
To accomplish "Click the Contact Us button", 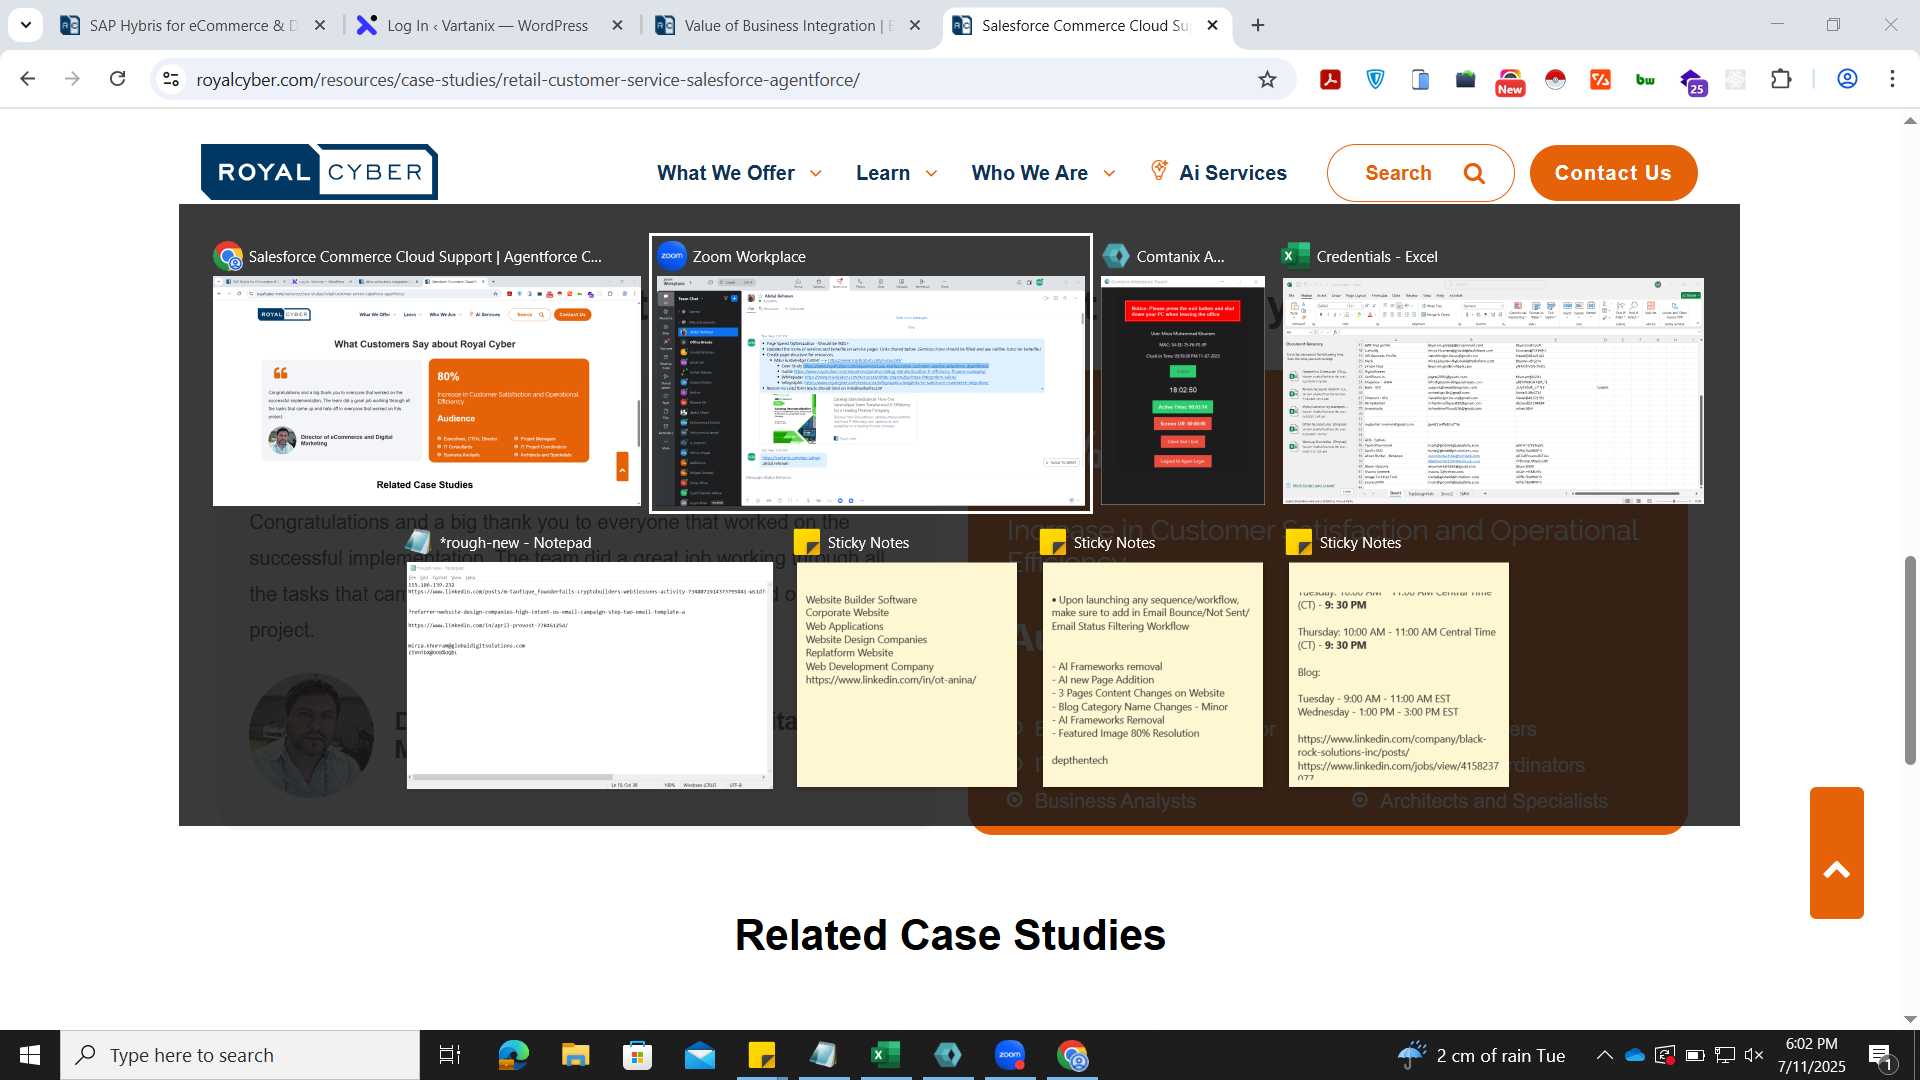I will pyautogui.click(x=1613, y=173).
